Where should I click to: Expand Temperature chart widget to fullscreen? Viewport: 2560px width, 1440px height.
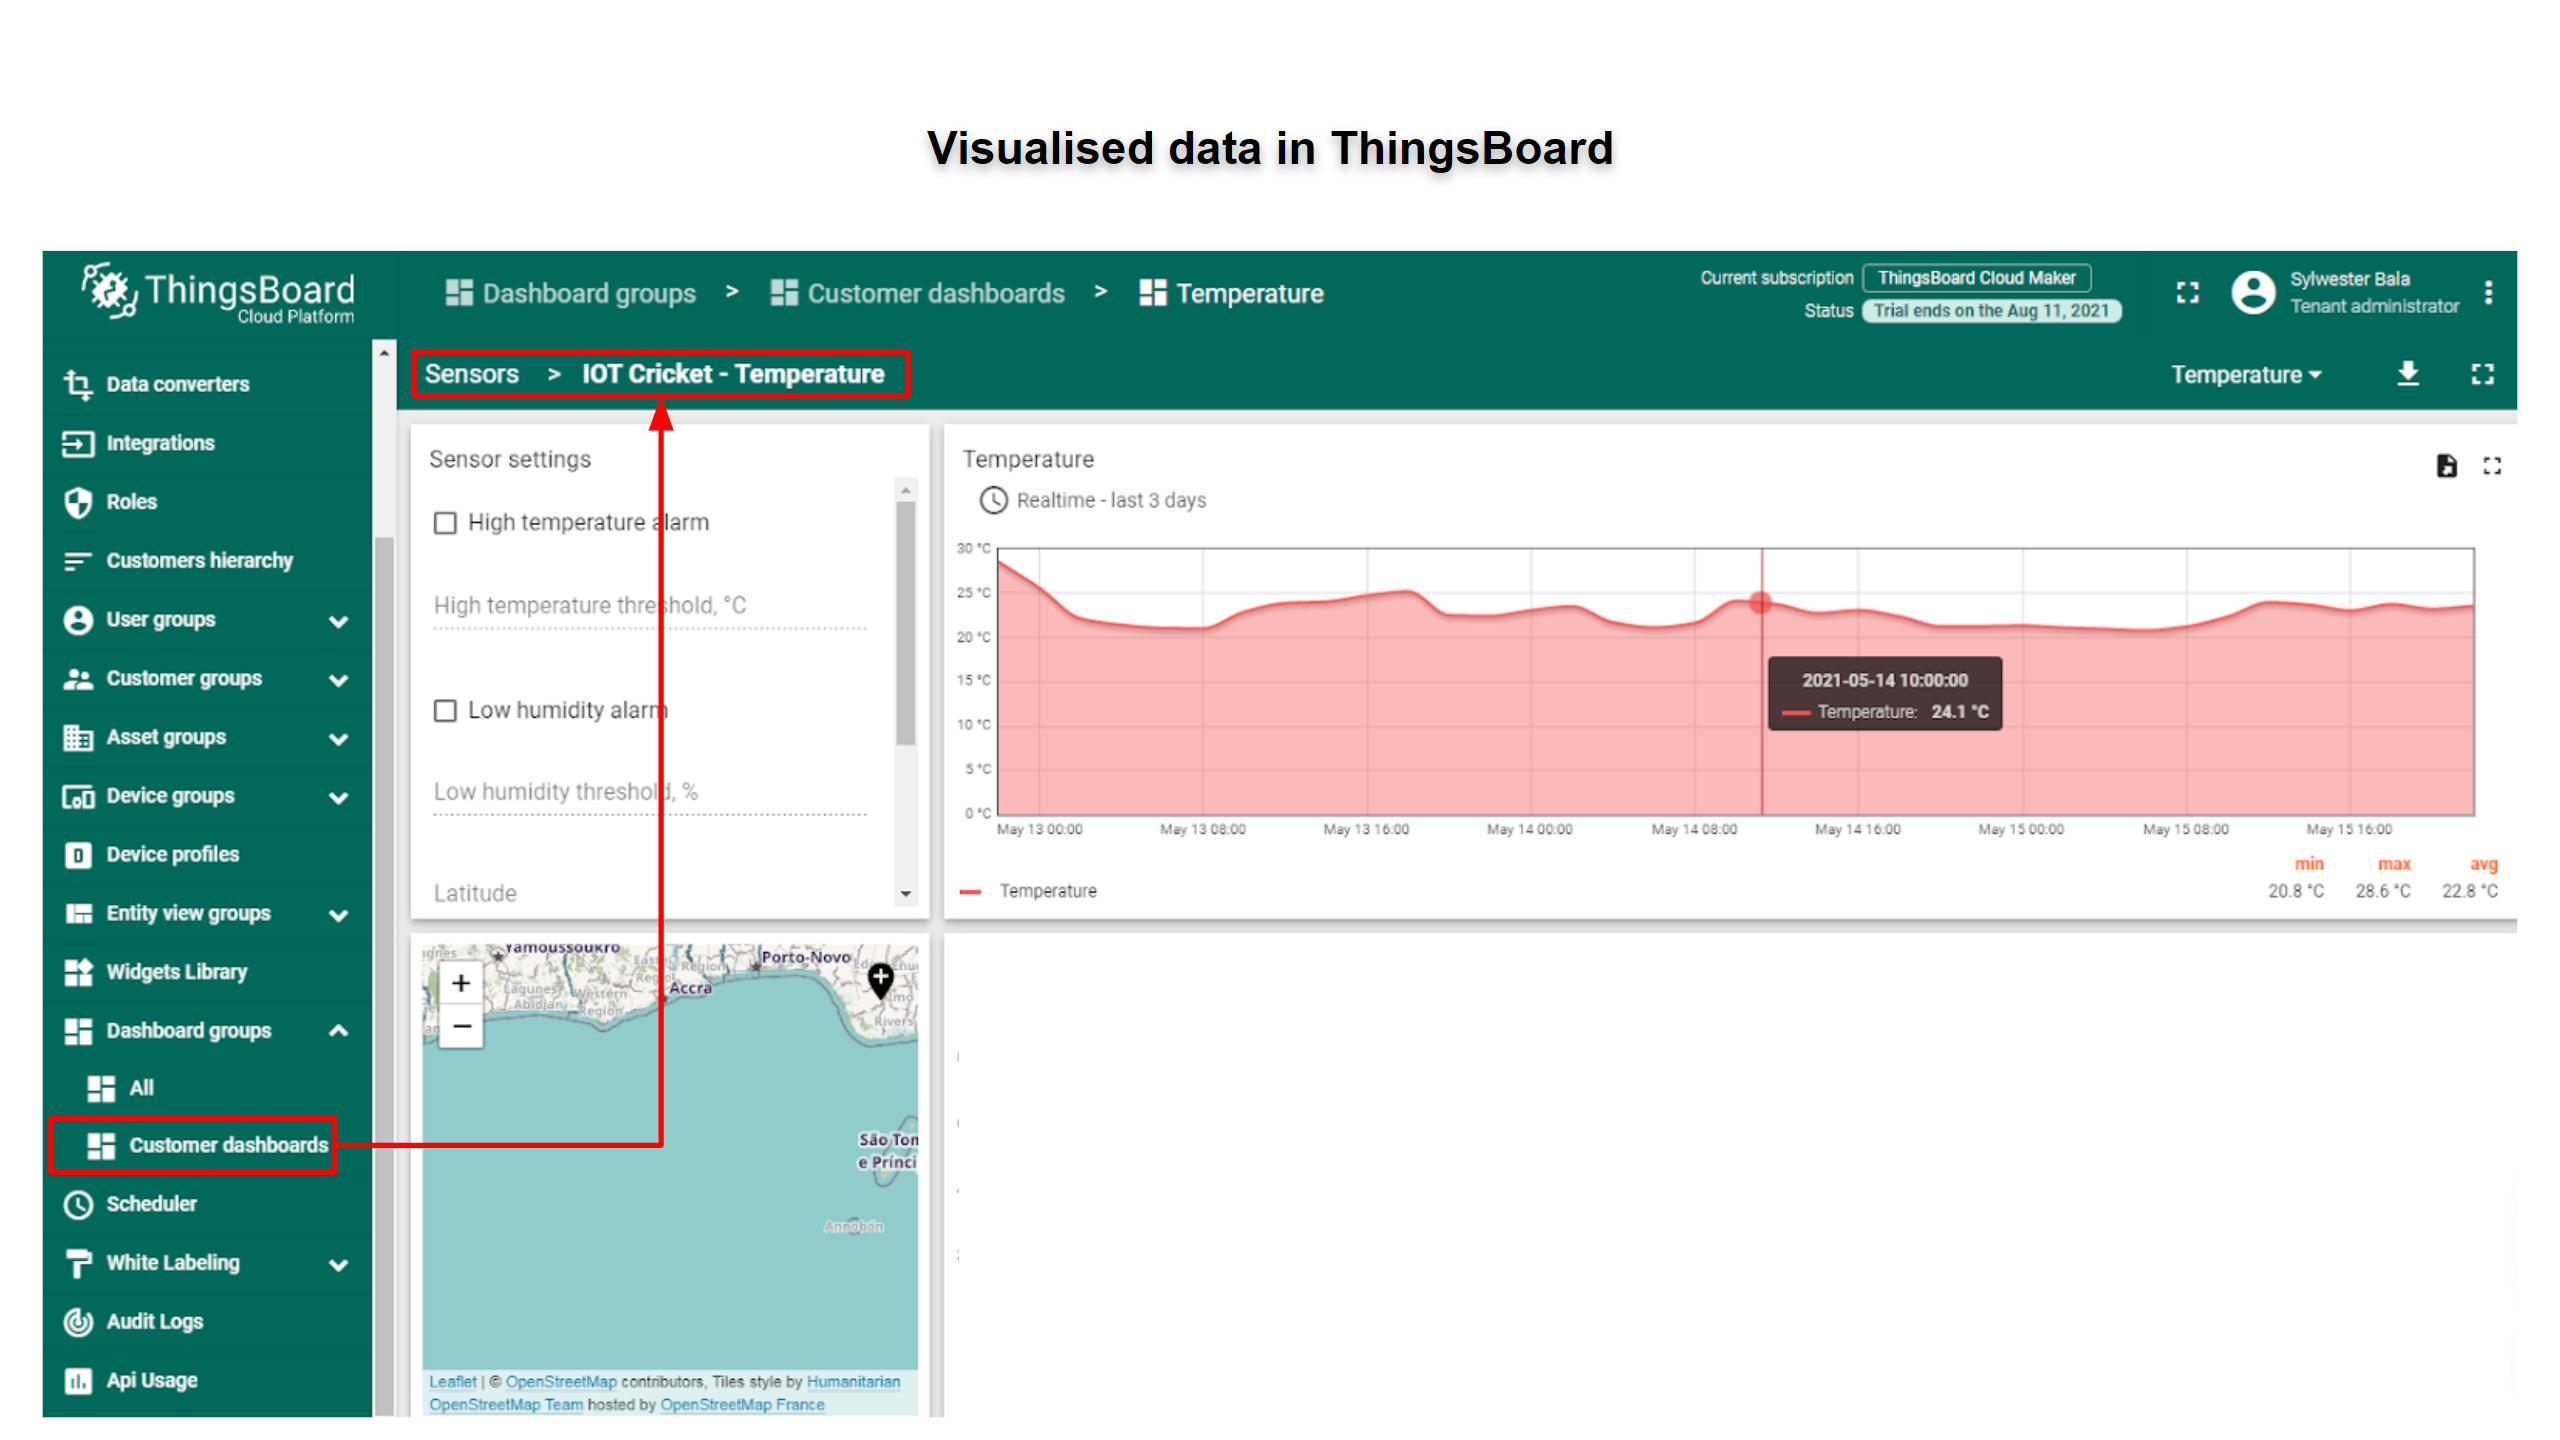pos(2492,466)
